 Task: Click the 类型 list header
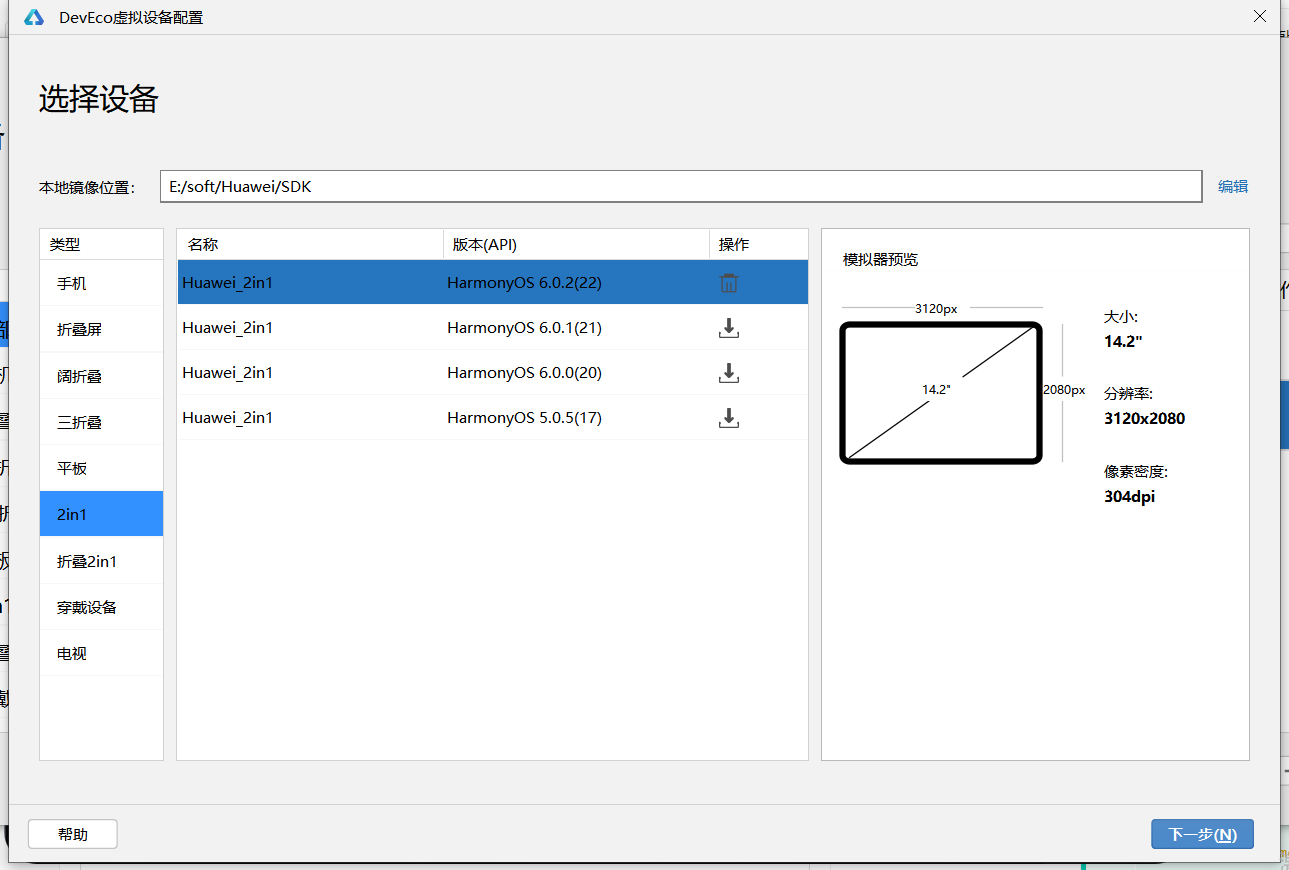101,244
